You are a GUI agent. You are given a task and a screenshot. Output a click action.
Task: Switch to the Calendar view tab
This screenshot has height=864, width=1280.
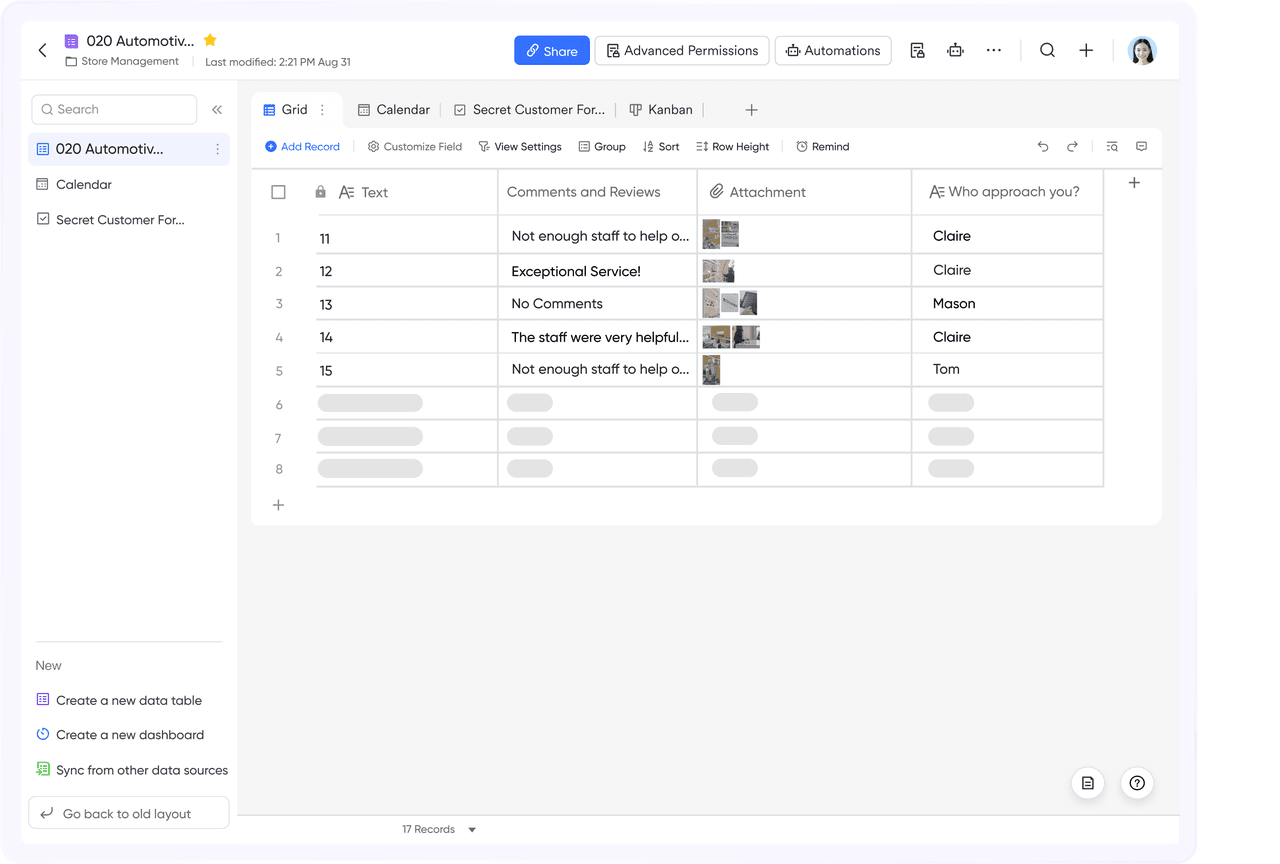point(394,110)
